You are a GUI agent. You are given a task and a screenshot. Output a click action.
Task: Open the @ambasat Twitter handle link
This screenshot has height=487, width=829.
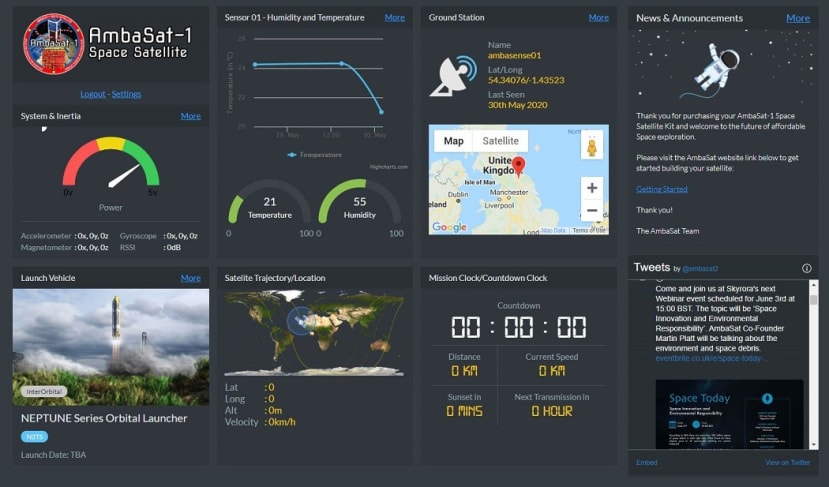click(x=700, y=269)
